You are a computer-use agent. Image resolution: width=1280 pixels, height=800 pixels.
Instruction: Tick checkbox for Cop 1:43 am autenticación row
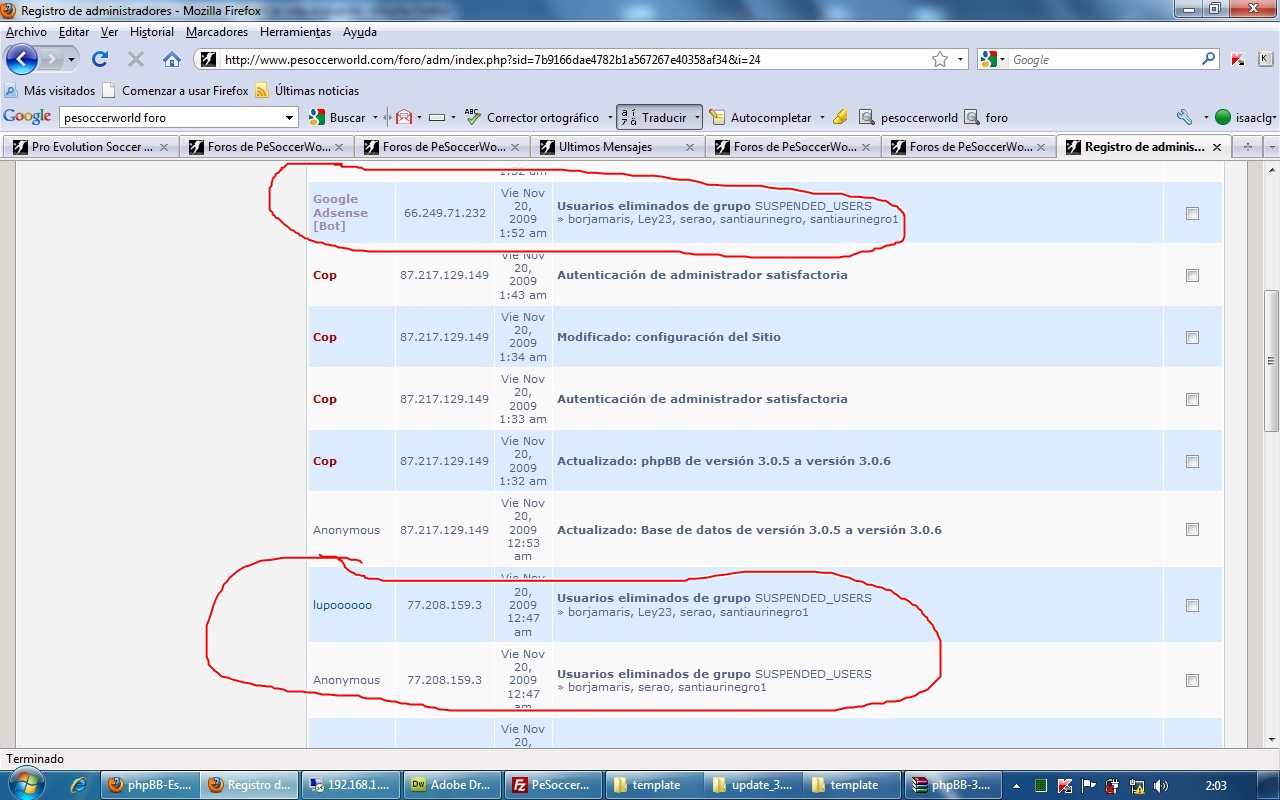click(1192, 275)
